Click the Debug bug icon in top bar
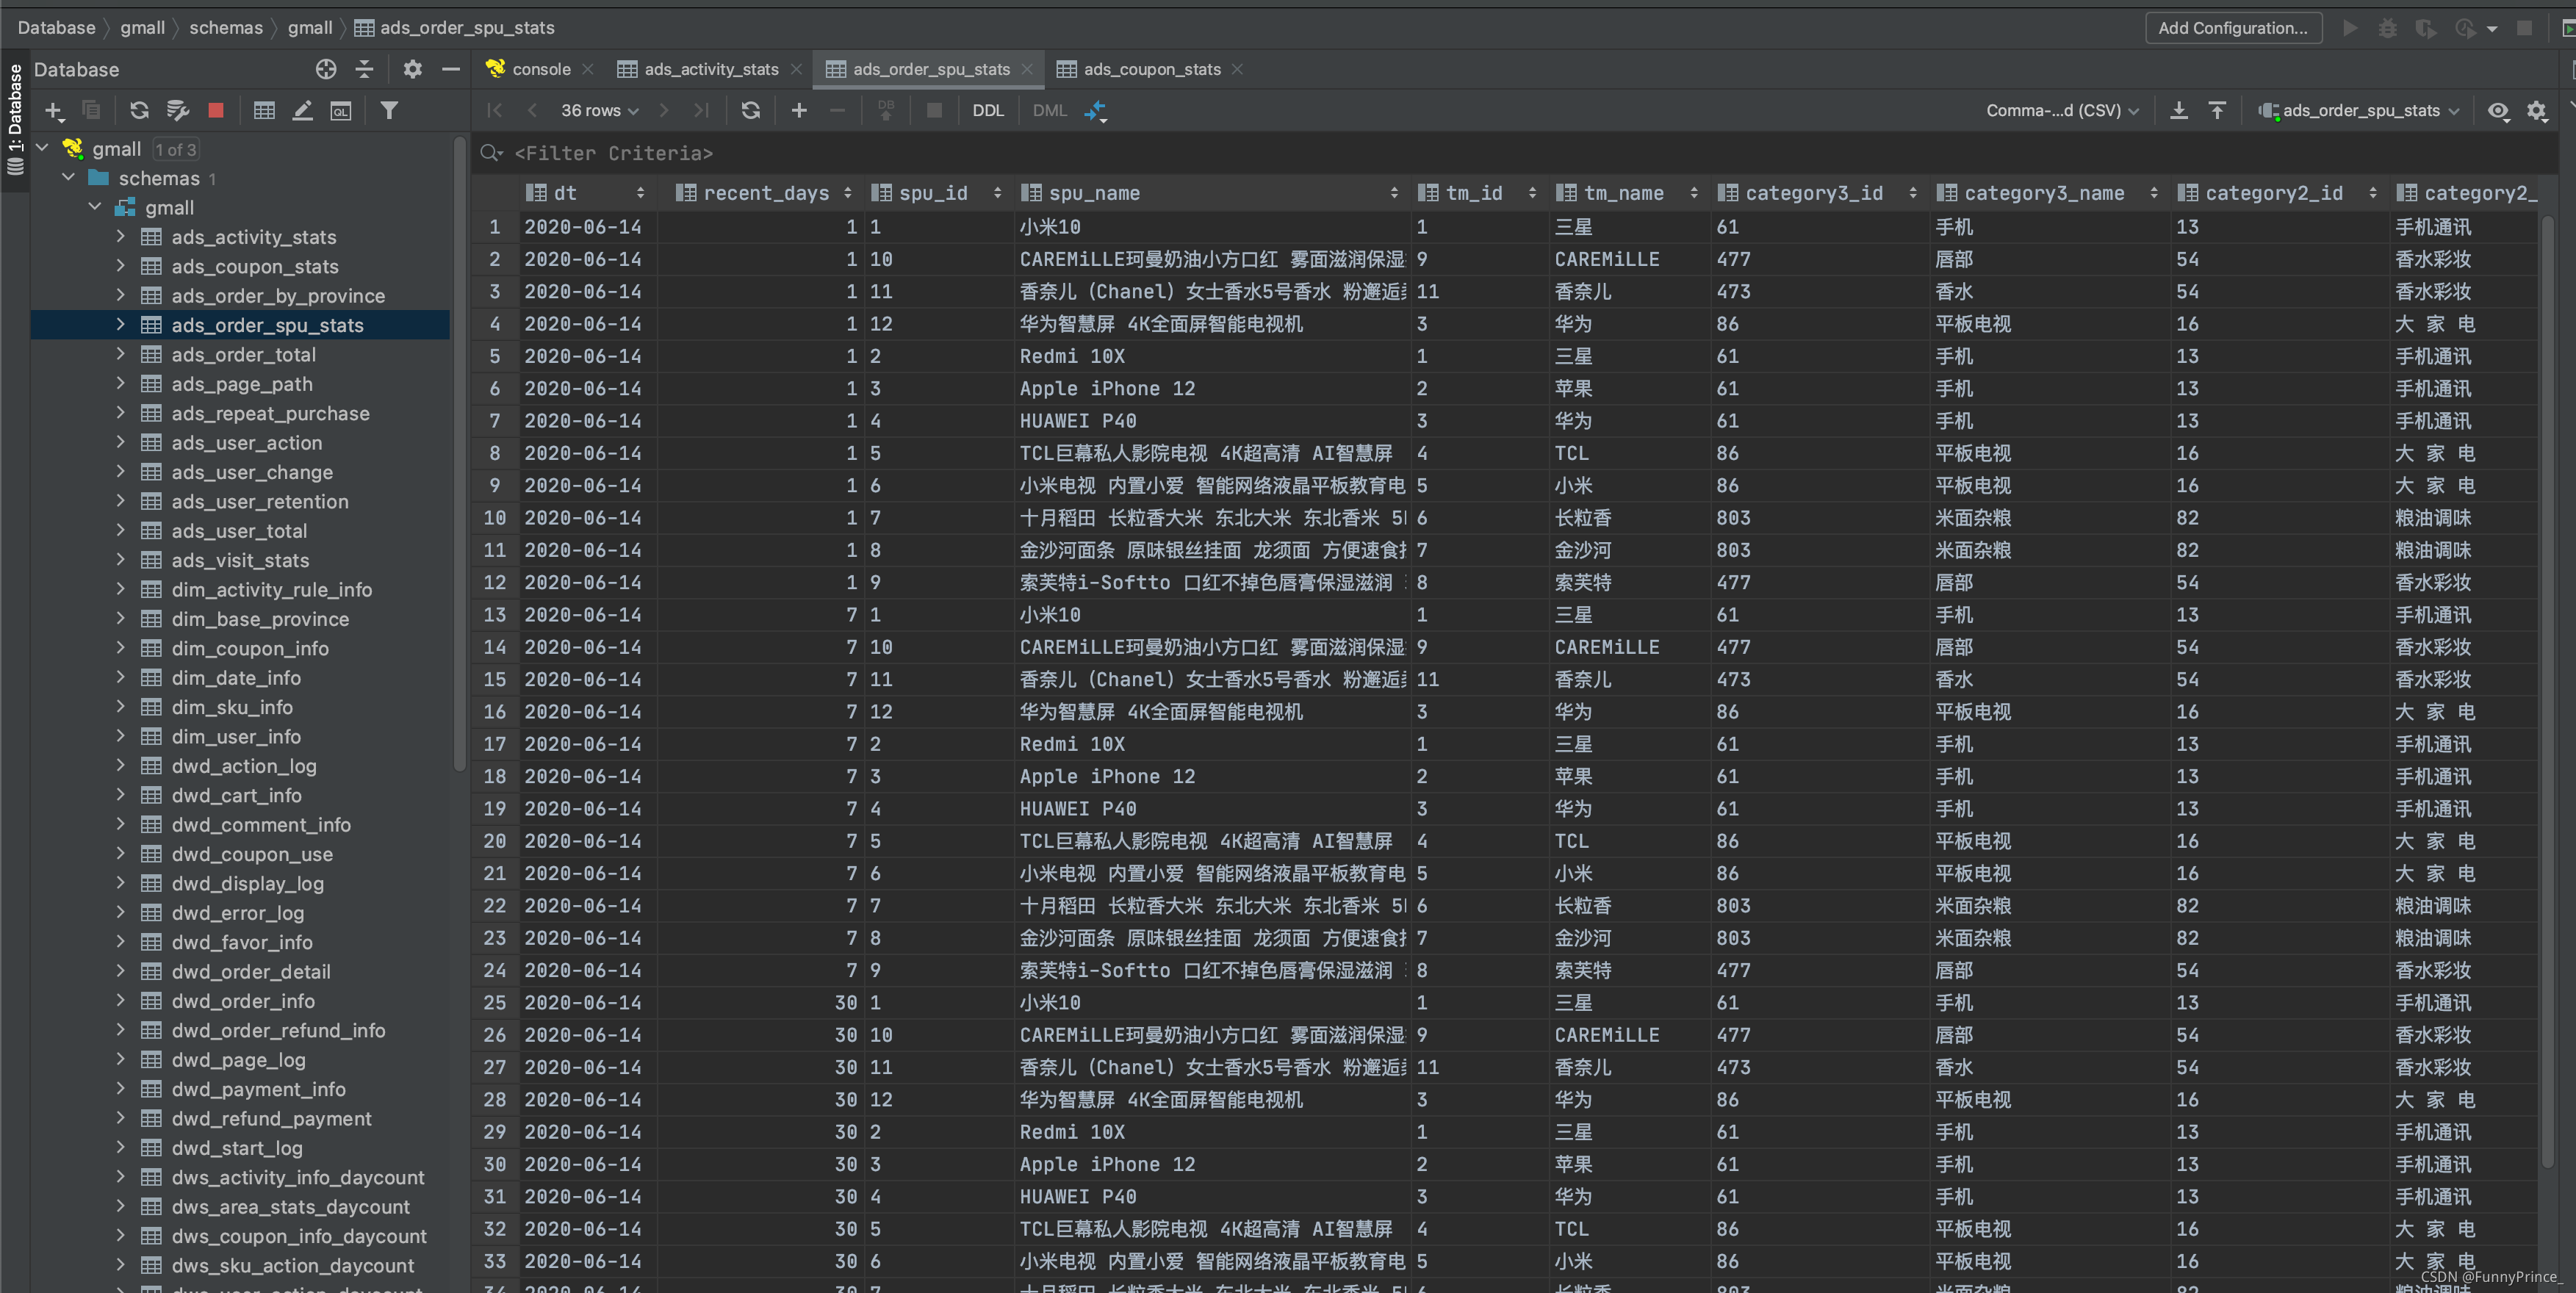 (x=2387, y=28)
